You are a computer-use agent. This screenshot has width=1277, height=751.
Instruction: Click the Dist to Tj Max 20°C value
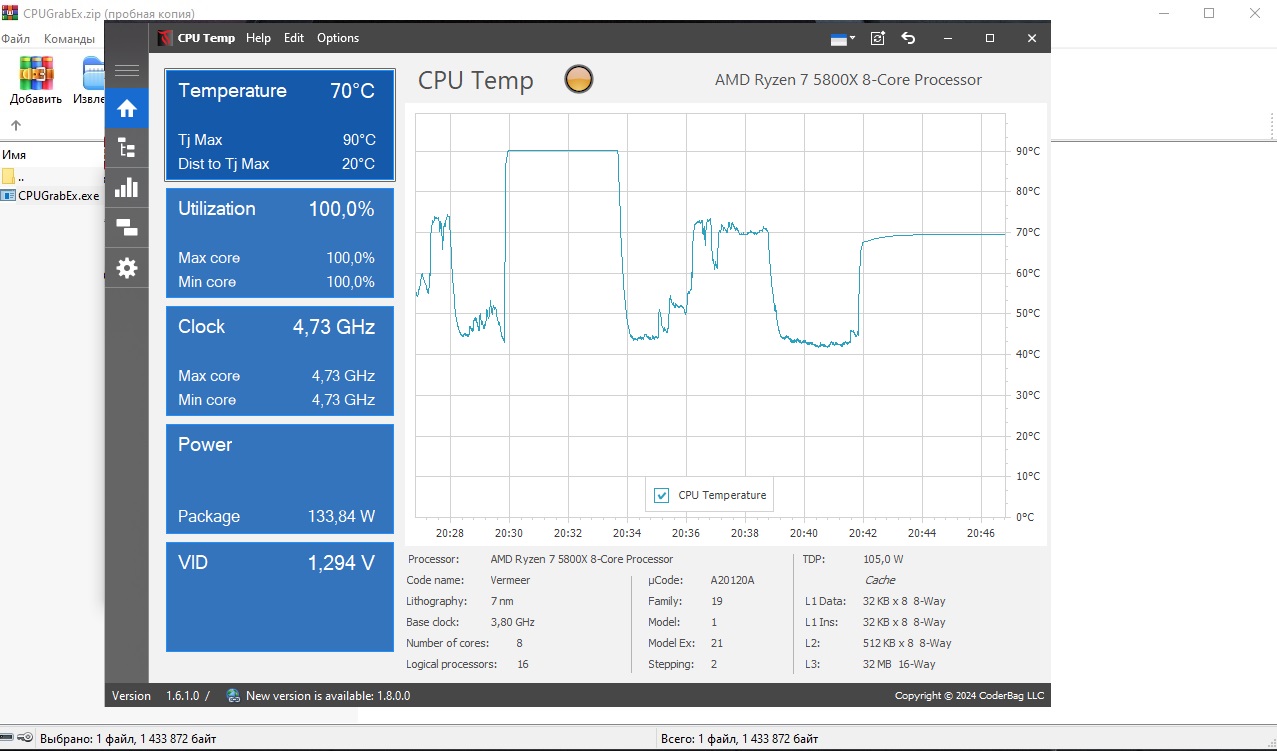pos(358,164)
